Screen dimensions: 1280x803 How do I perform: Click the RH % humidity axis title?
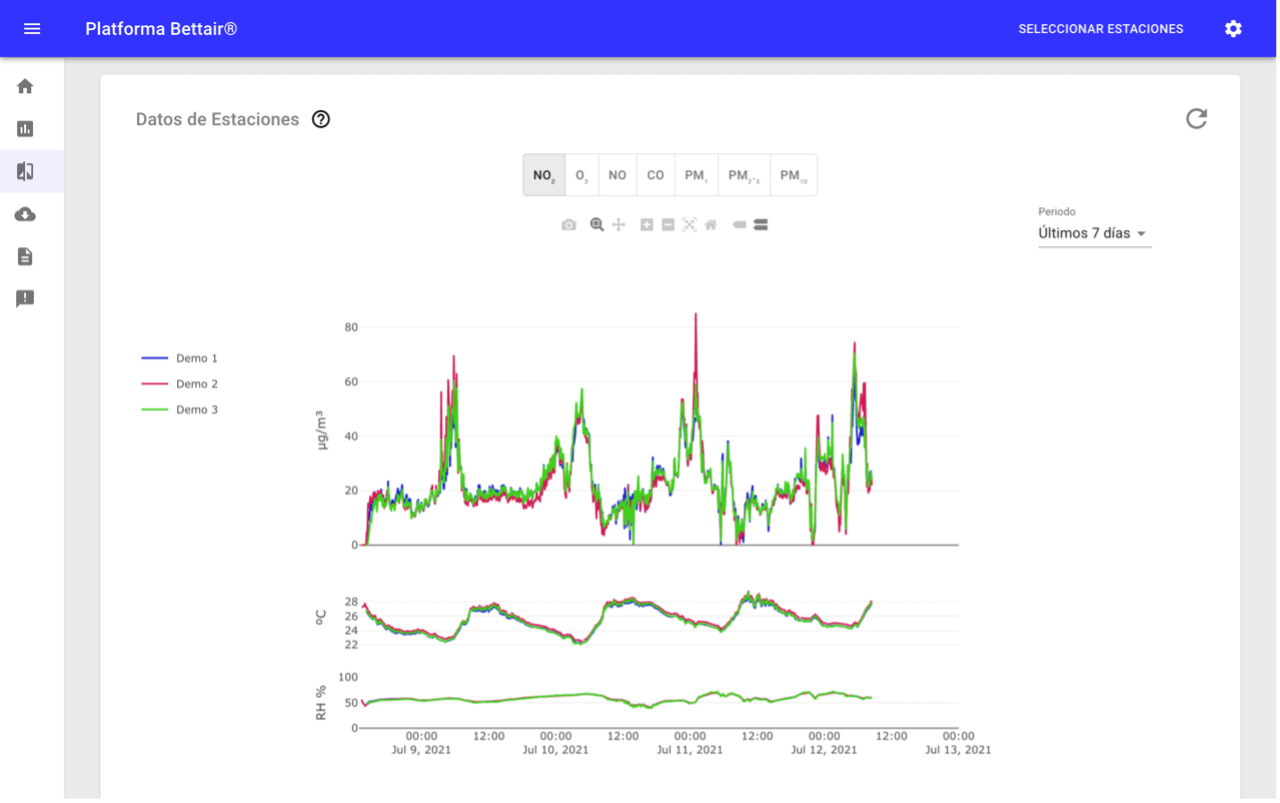(x=321, y=703)
